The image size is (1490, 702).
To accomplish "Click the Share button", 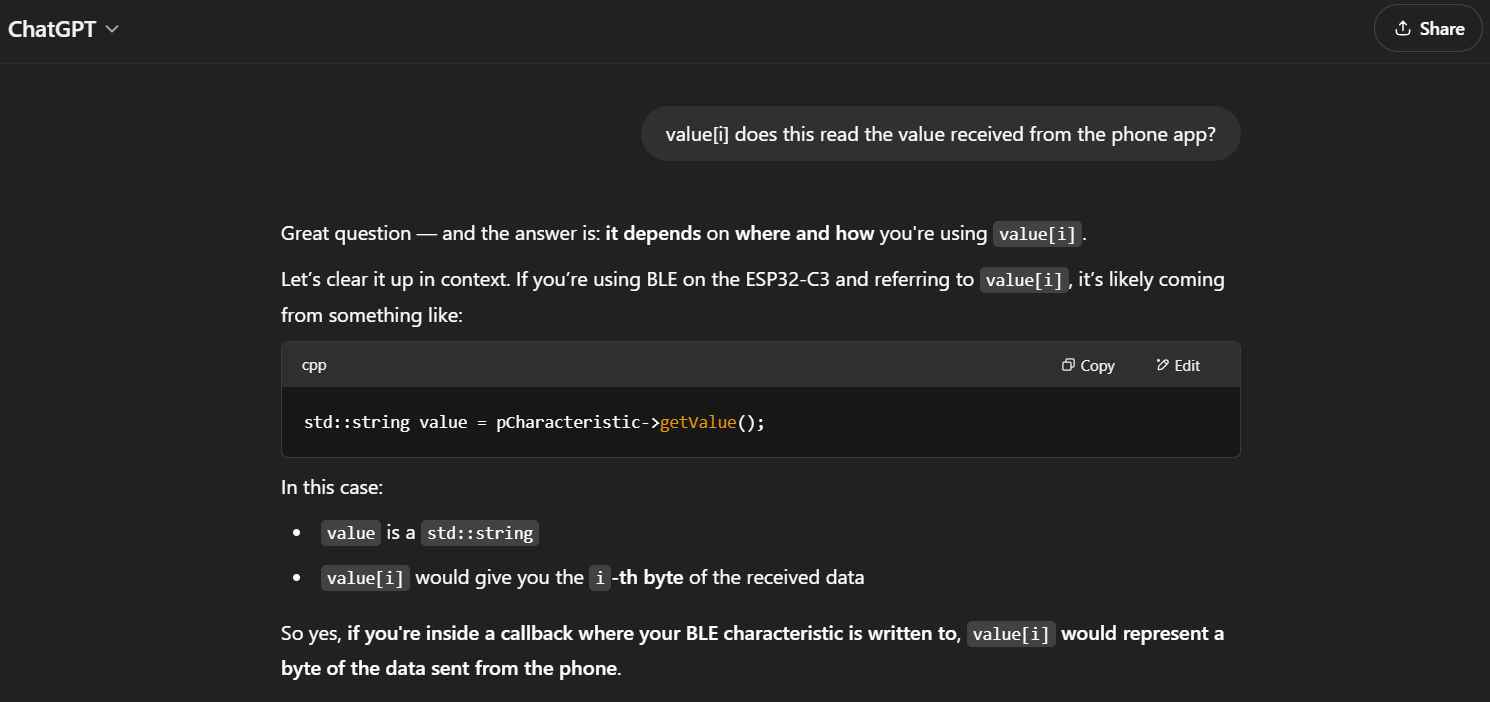I will tap(1428, 28).
